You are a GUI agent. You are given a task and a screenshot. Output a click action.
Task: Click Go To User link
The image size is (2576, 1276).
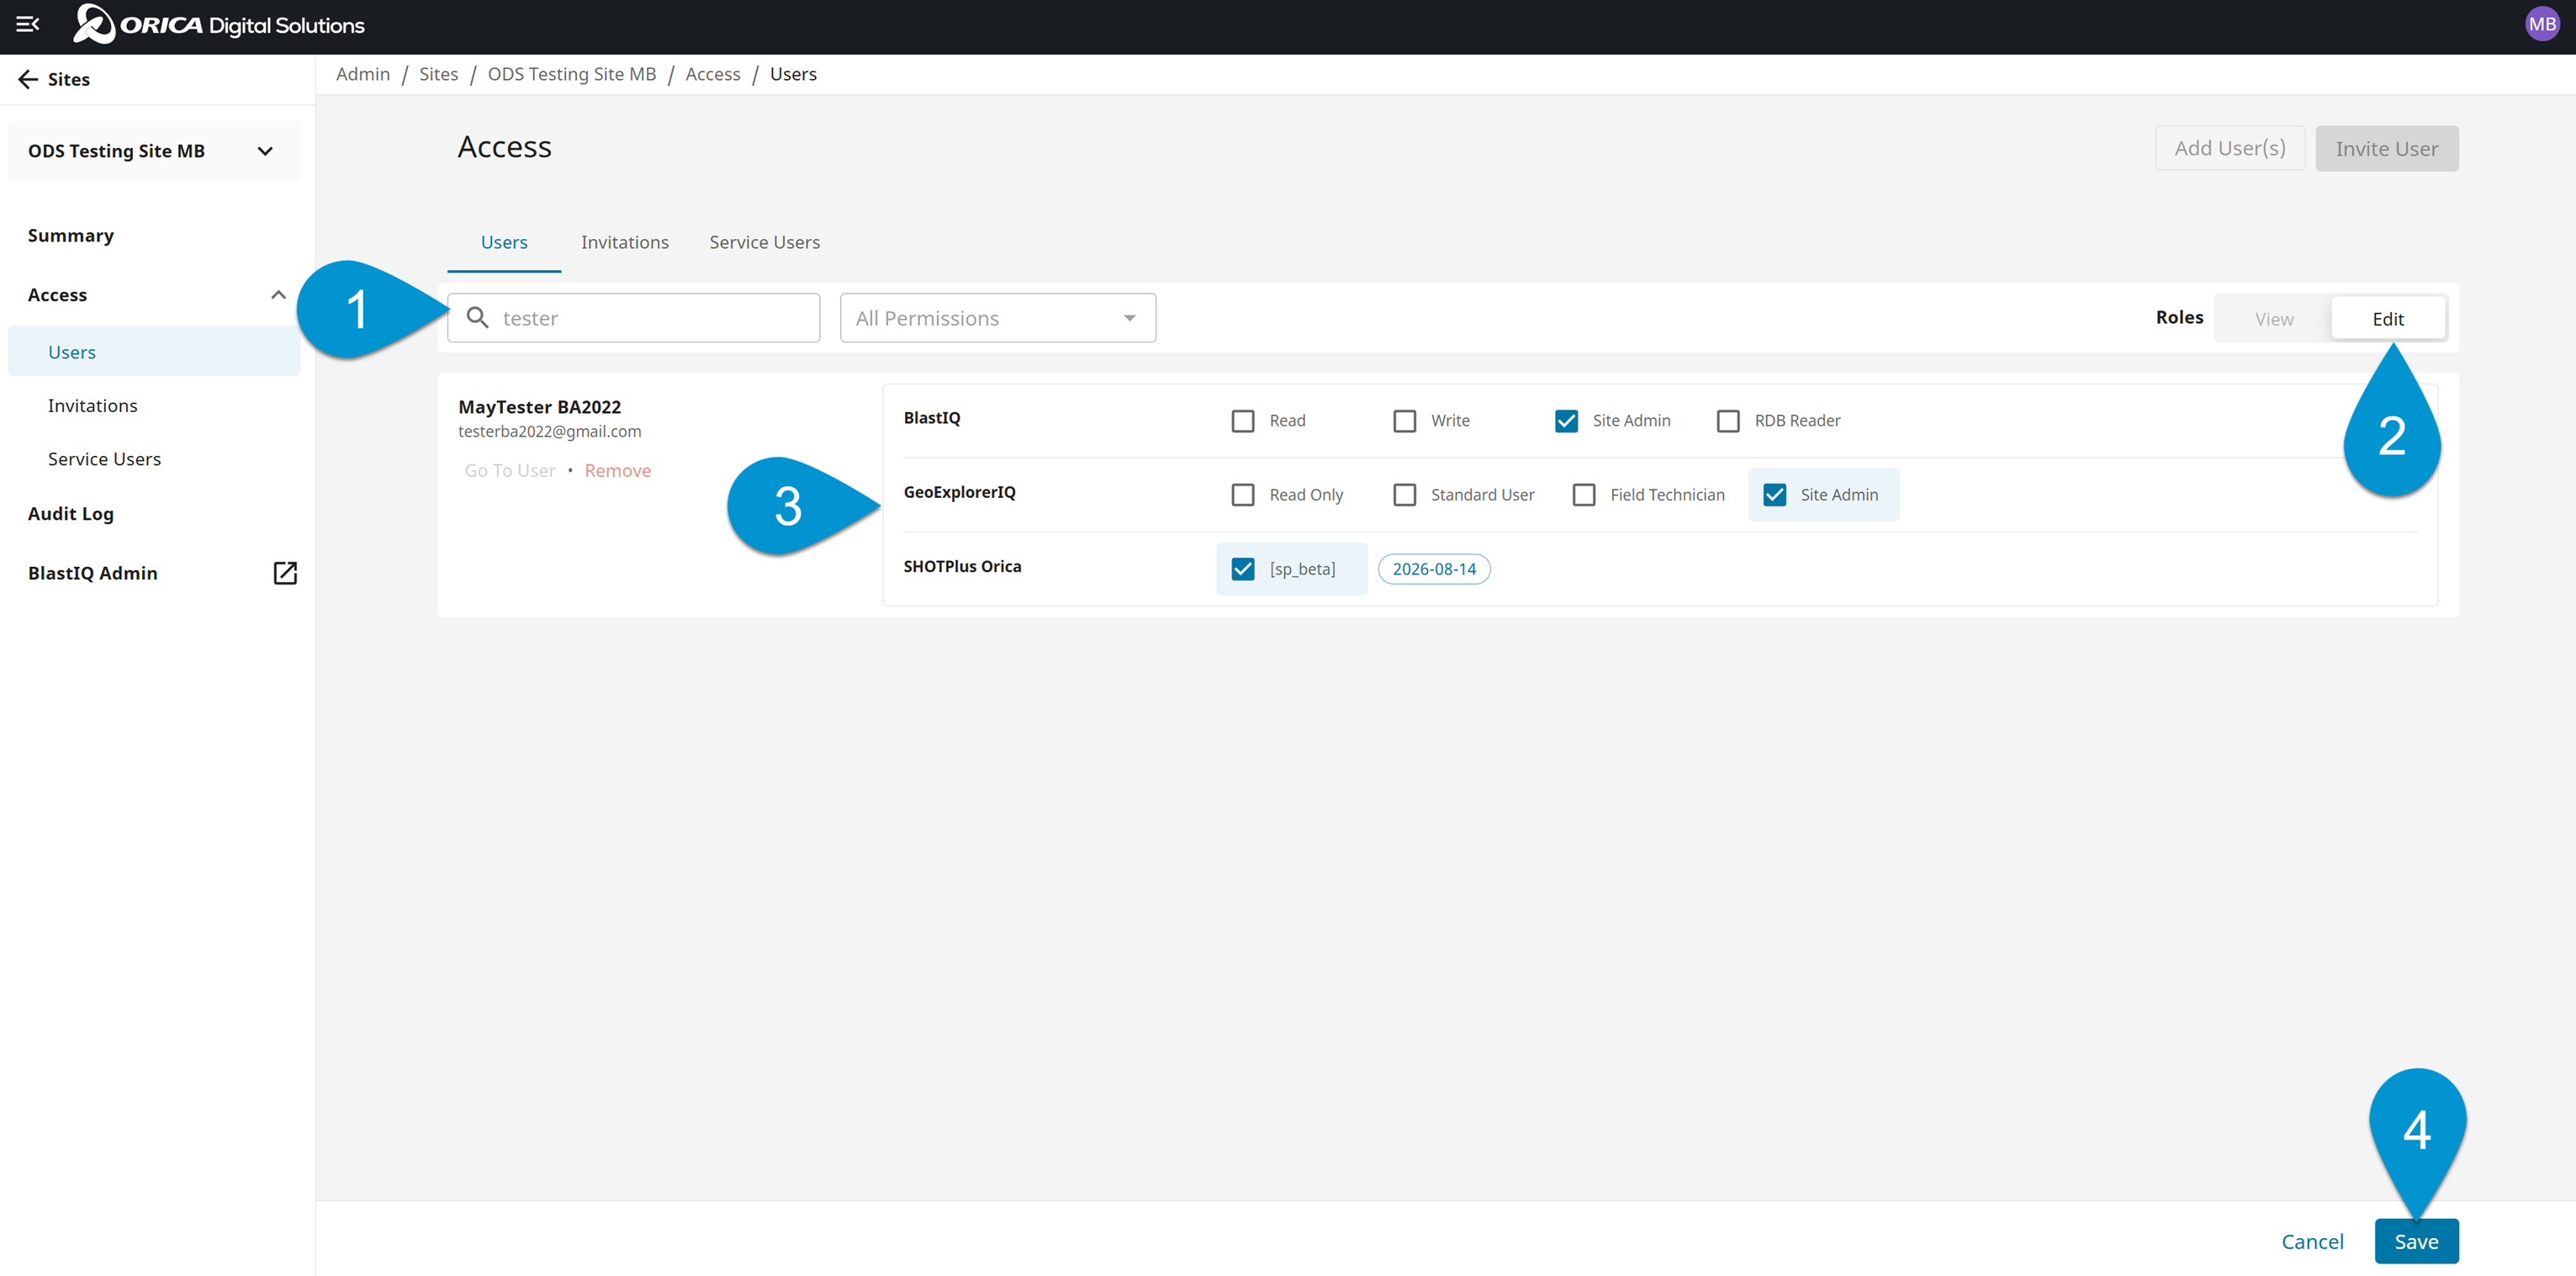[x=510, y=471]
